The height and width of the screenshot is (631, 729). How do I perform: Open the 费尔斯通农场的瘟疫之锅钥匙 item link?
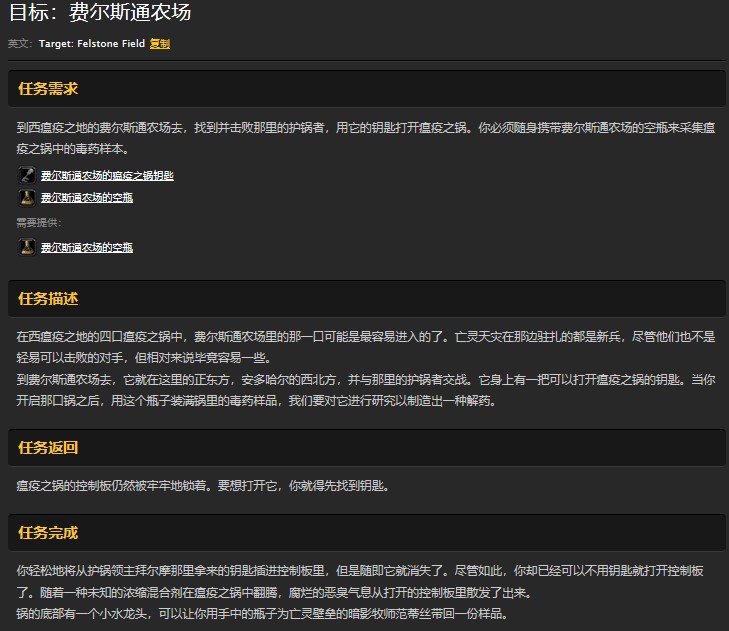[107, 175]
